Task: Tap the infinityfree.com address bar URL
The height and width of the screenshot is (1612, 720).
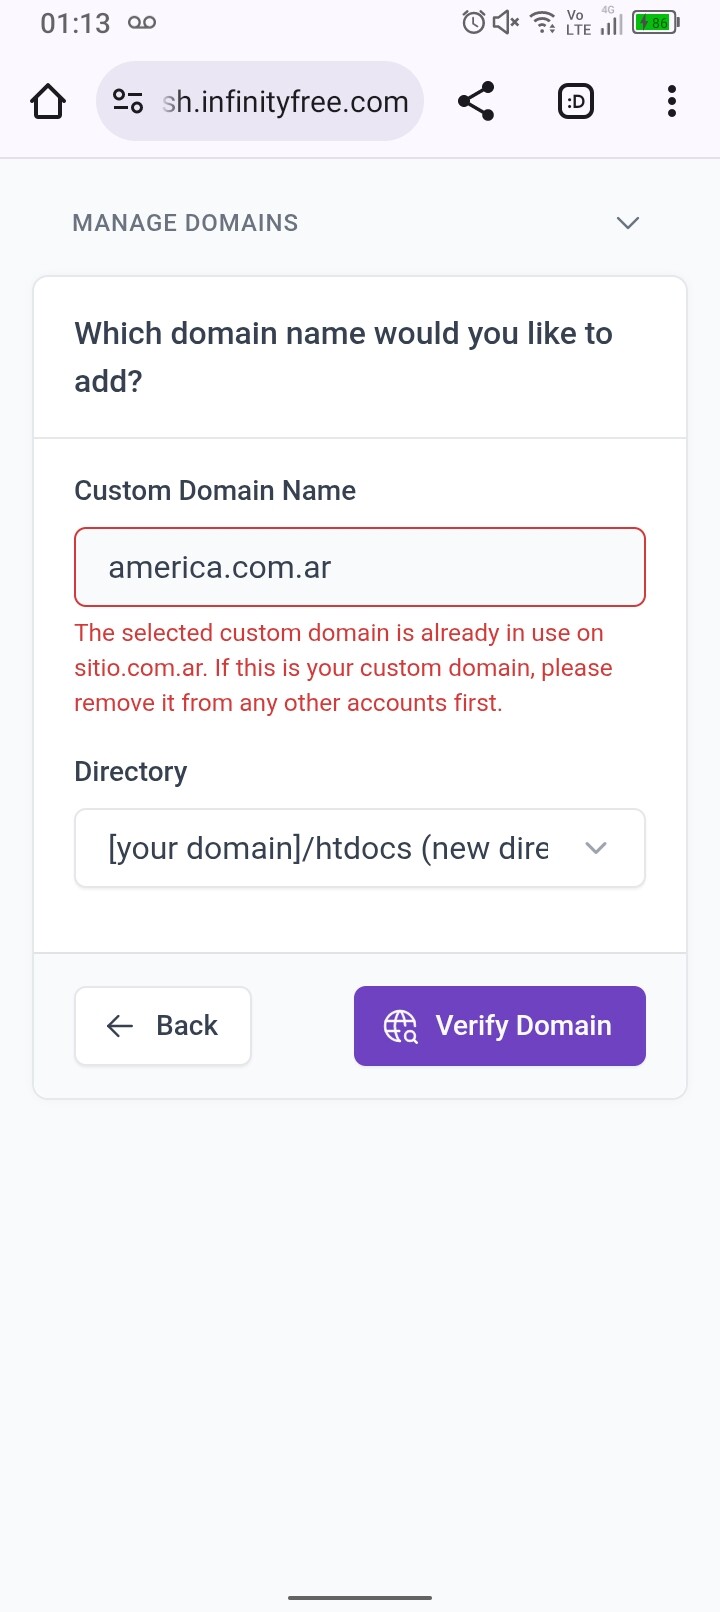Action: click(x=285, y=102)
